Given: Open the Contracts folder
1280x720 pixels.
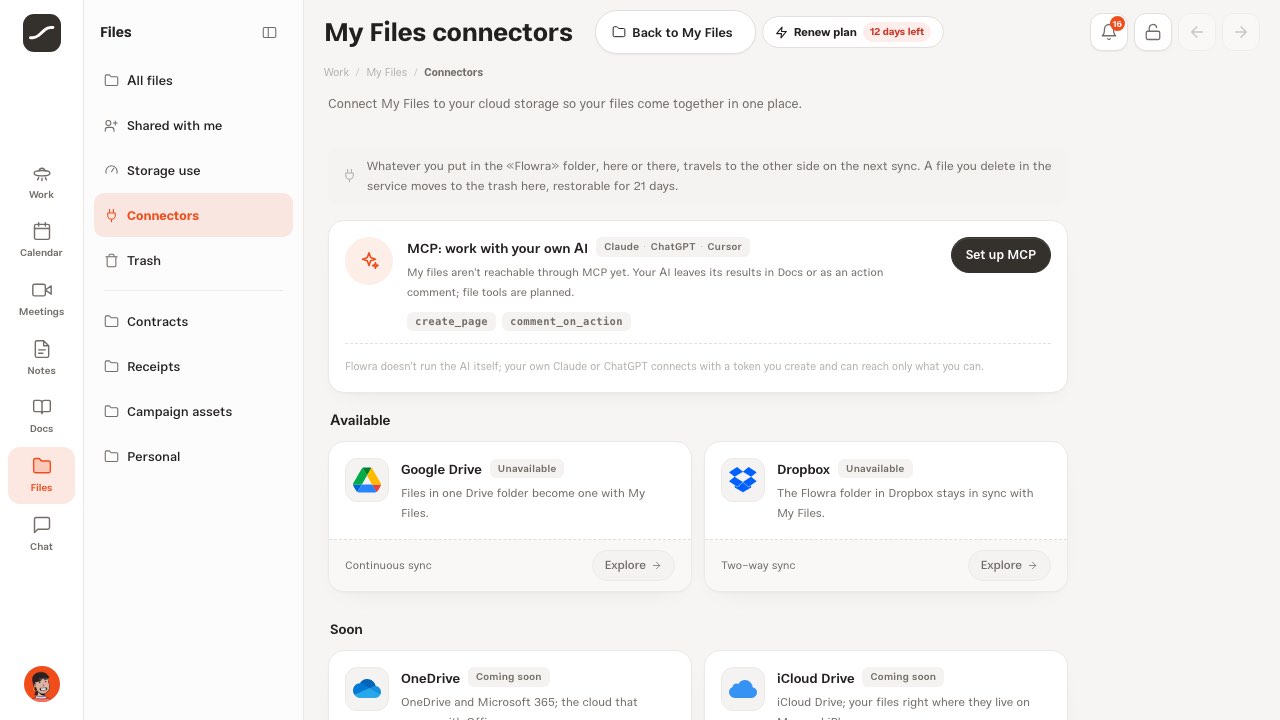Looking at the screenshot, I should [193, 321].
